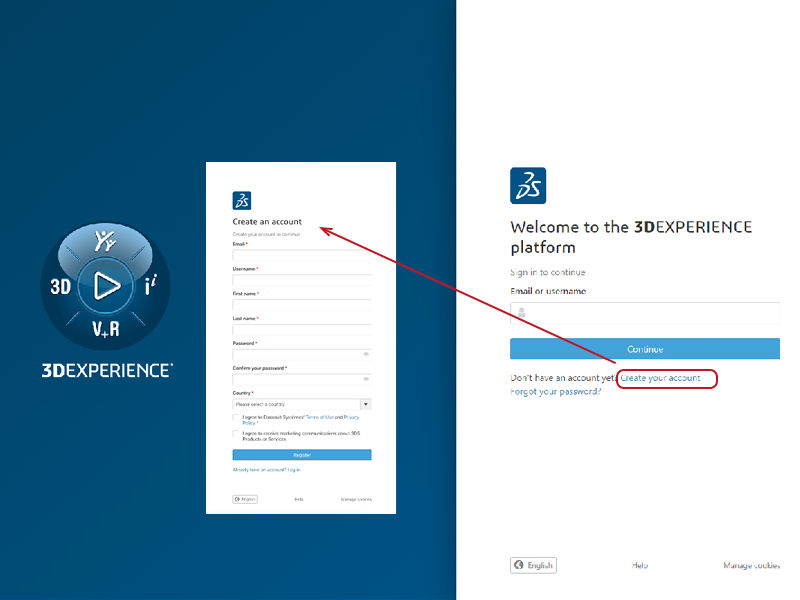
Task: Click the 3DS logo above the welcome message
Action: pyautogui.click(x=528, y=185)
